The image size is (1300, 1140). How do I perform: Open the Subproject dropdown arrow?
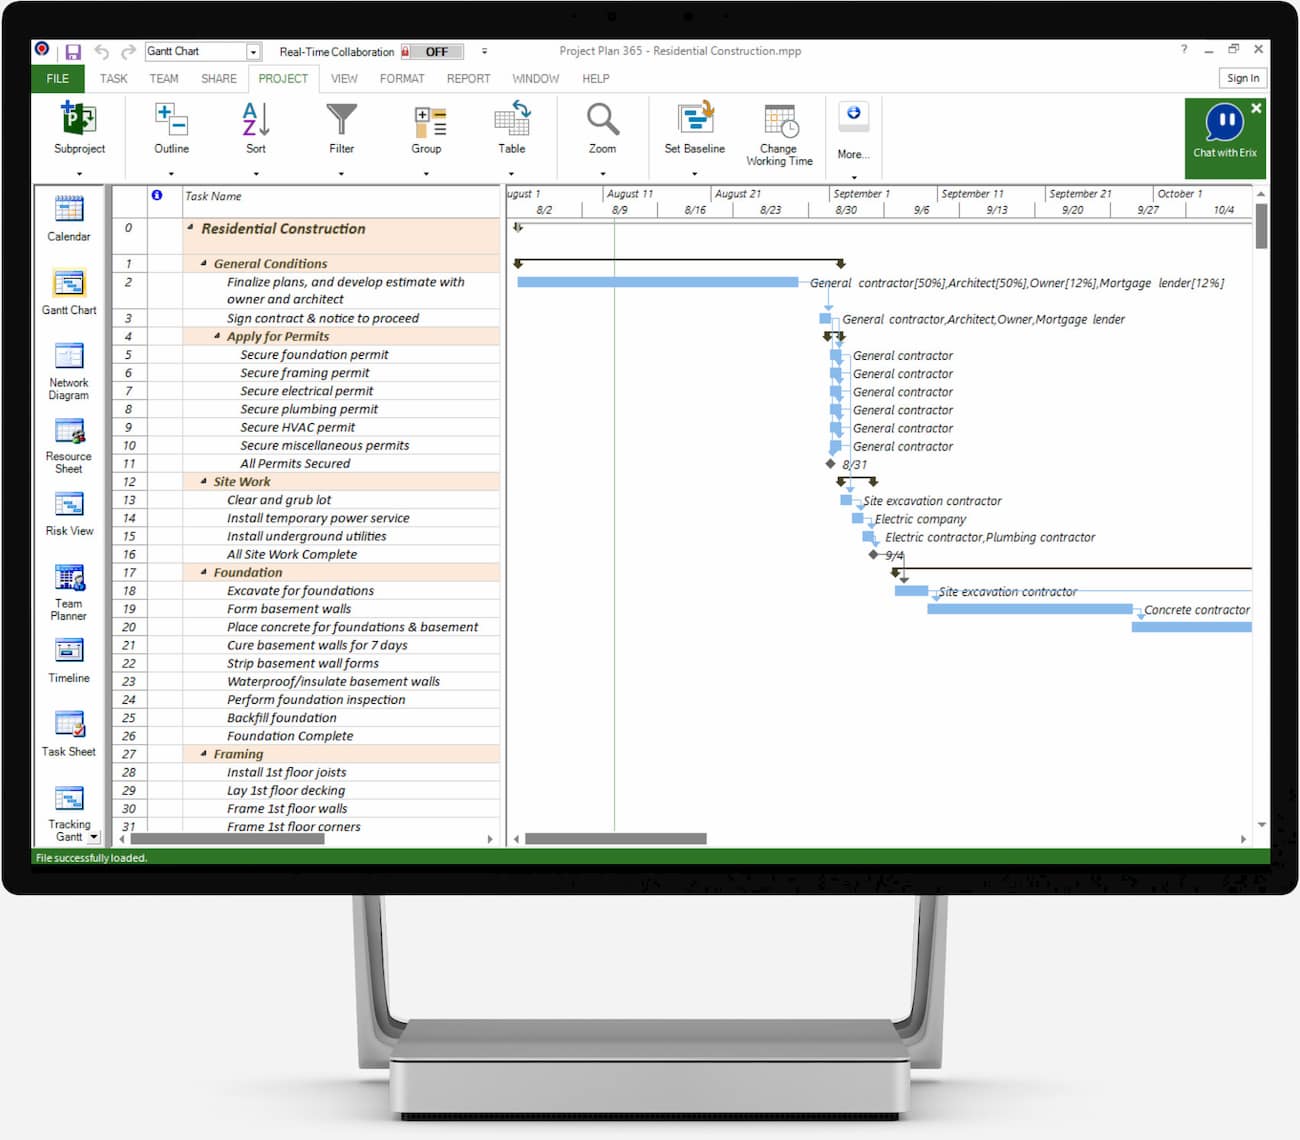[x=79, y=174]
